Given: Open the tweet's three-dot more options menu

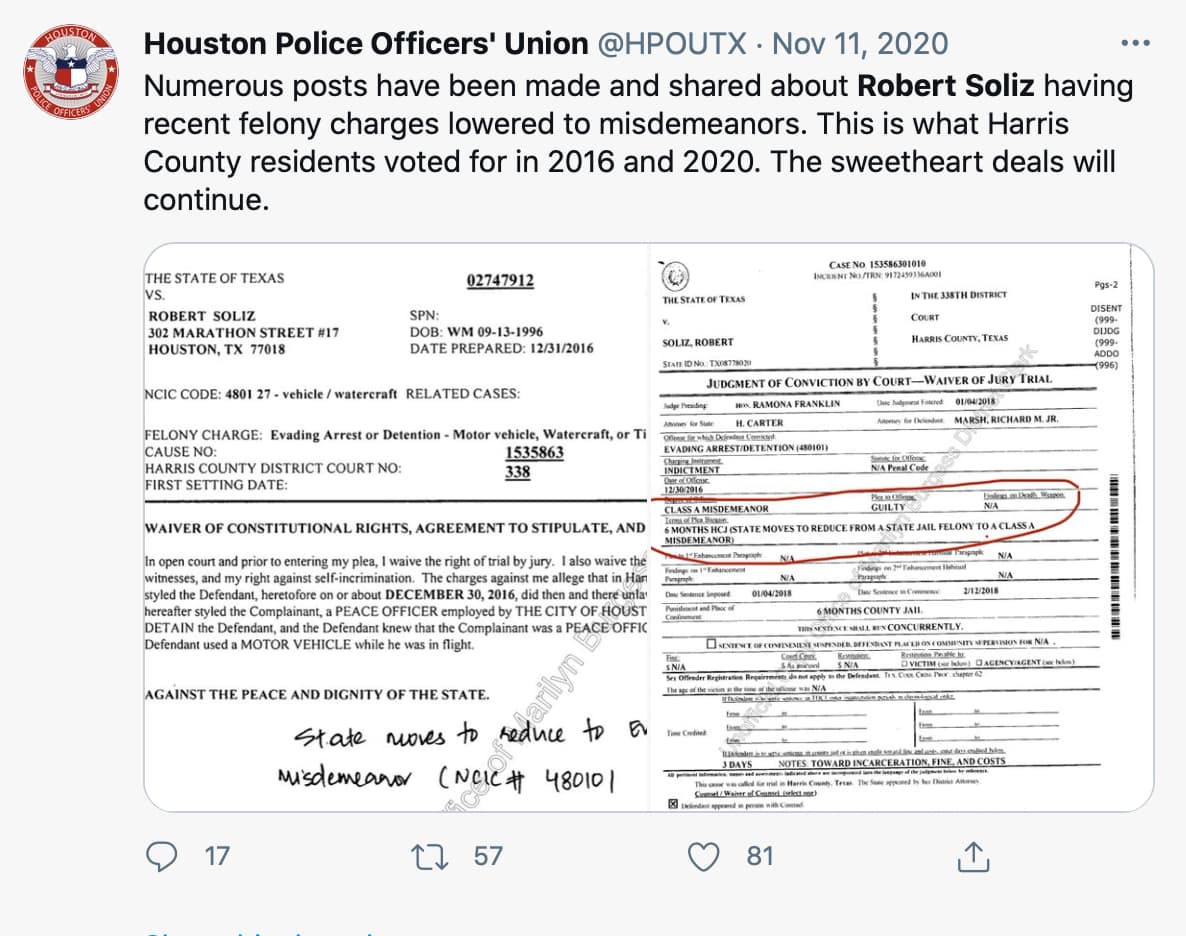Looking at the screenshot, I should [1136, 44].
